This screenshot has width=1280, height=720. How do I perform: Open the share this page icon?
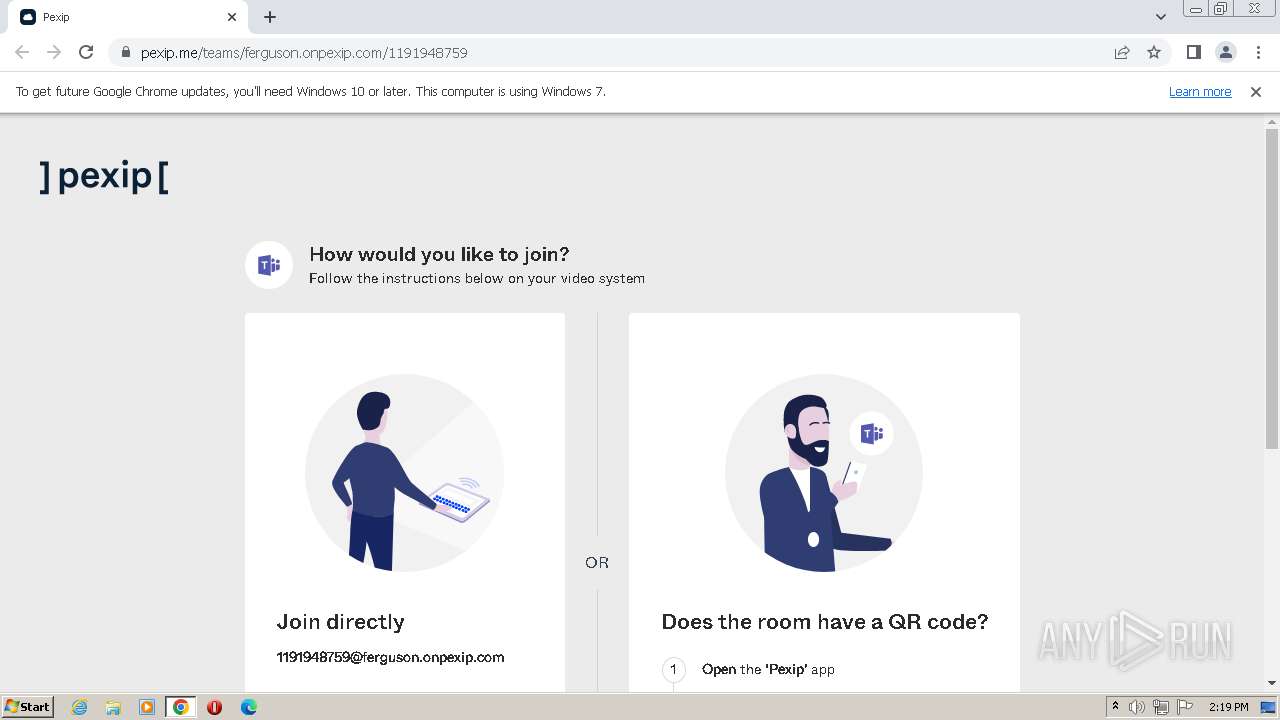[1122, 52]
